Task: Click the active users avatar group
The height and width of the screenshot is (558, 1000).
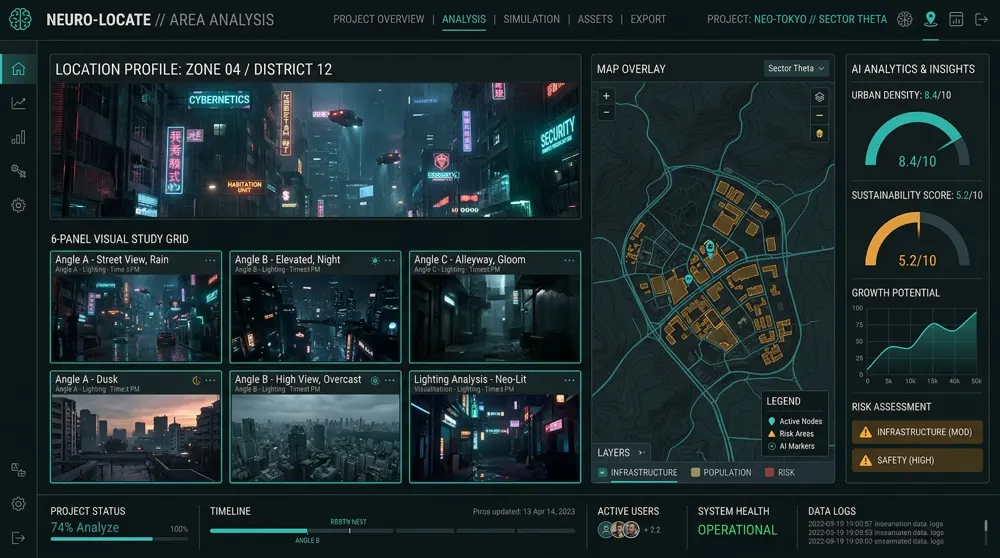Action: click(619, 530)
